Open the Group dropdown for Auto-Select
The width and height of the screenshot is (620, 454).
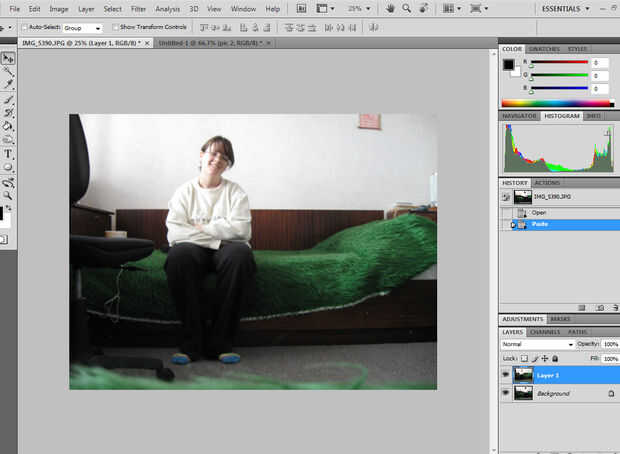(x=82, y=28)
